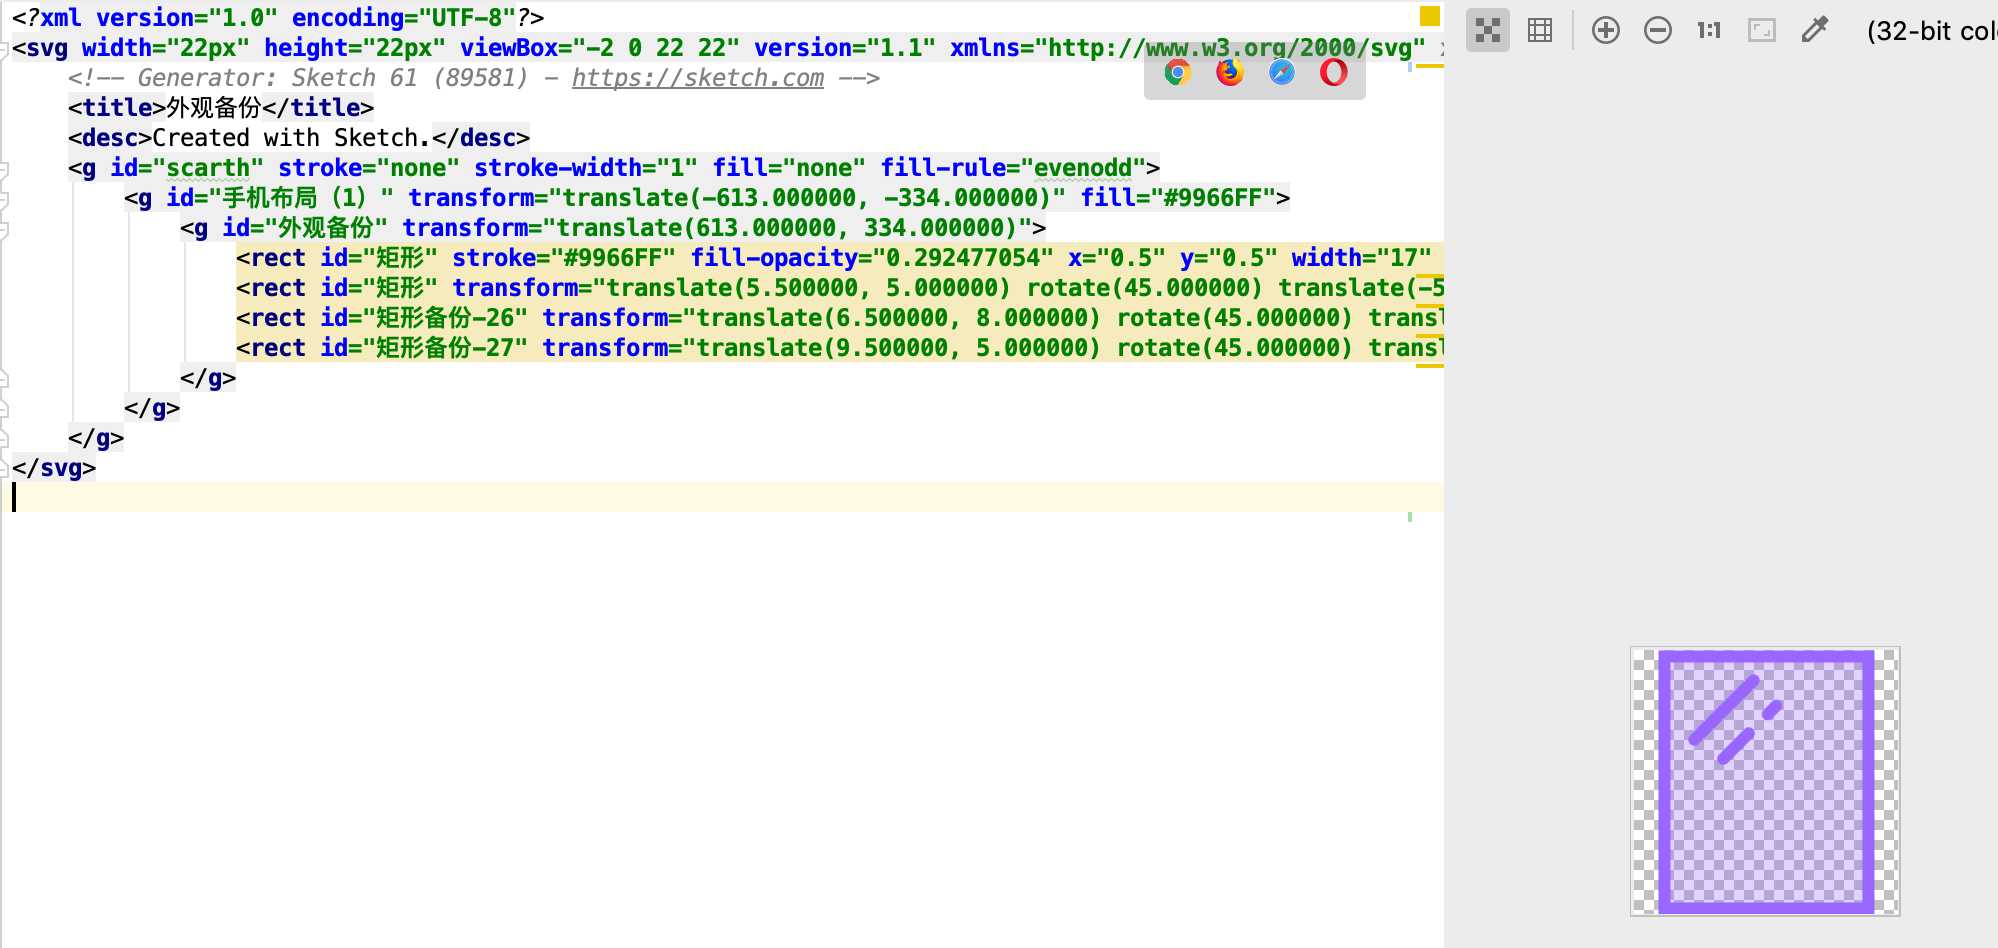This screenshot has height=948, width=1998.
Task: Click the encoding="UTF-8" declaration
Action: pos(404,18)
